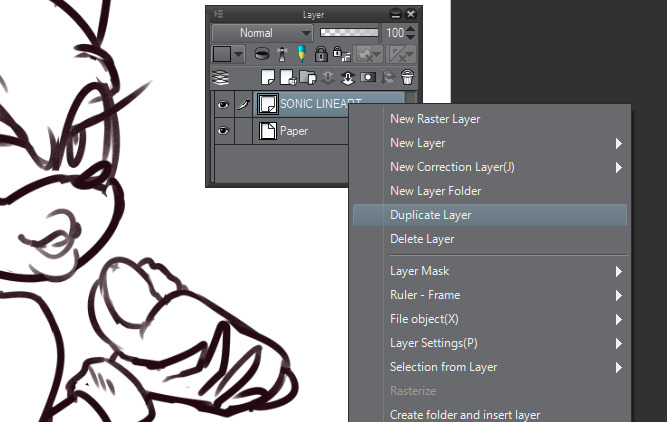This screenshot has width=667, height=422.
Task: Click the New Vector Layer icon
Action: pyautogui.click(x=286, y=77)
